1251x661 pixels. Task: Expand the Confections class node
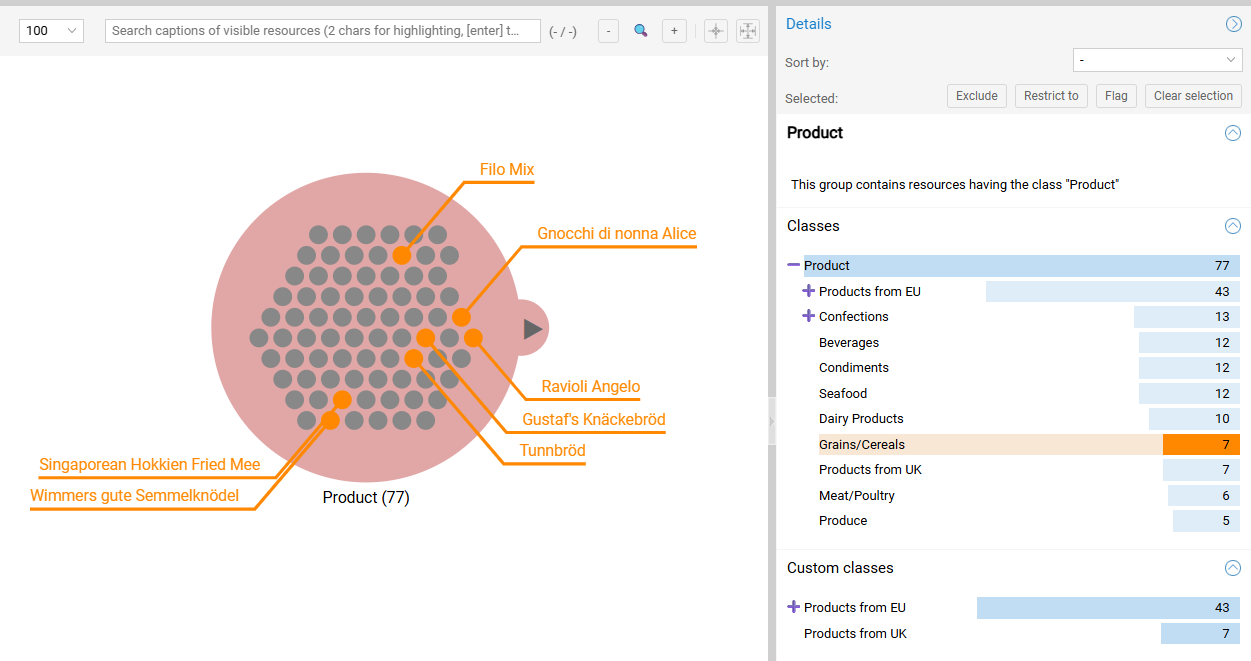coord(807,316)
